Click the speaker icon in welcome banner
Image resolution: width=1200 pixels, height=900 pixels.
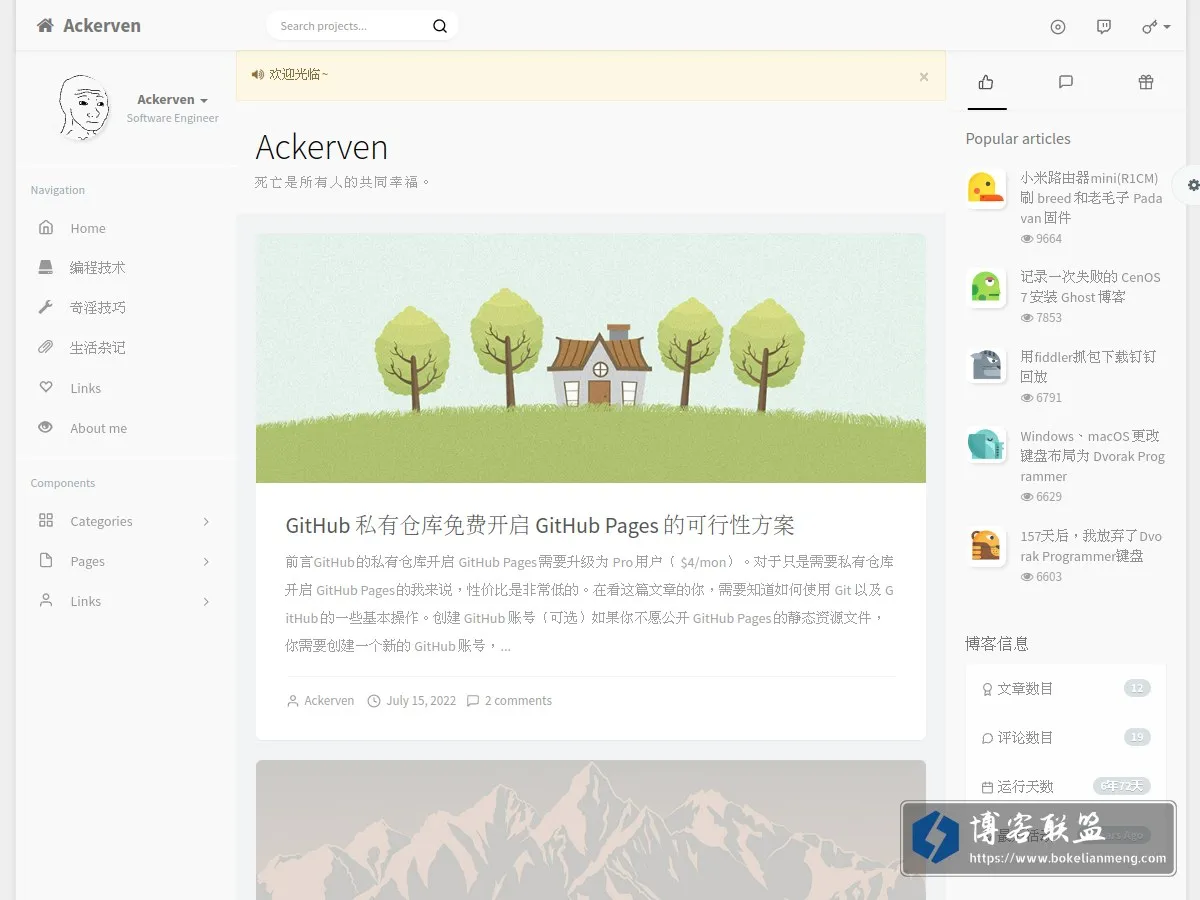tap(258, 74)
